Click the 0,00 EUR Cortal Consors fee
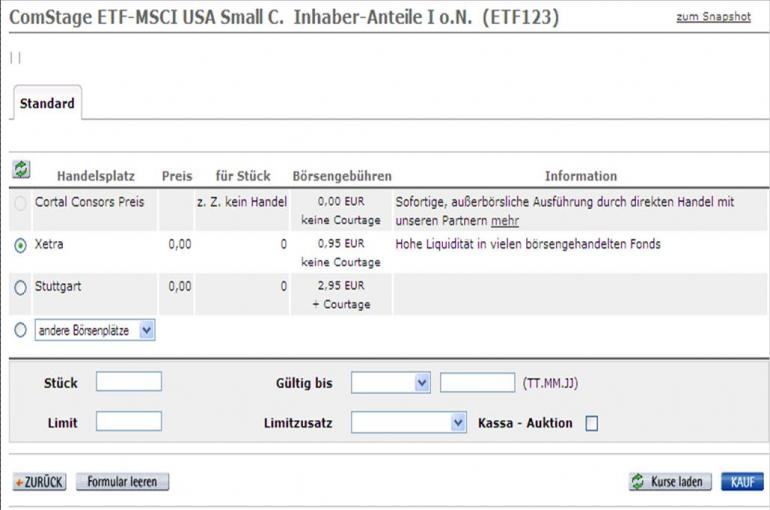Image resolution: width=770 pixels, height=510 pixels. point(341,201)
